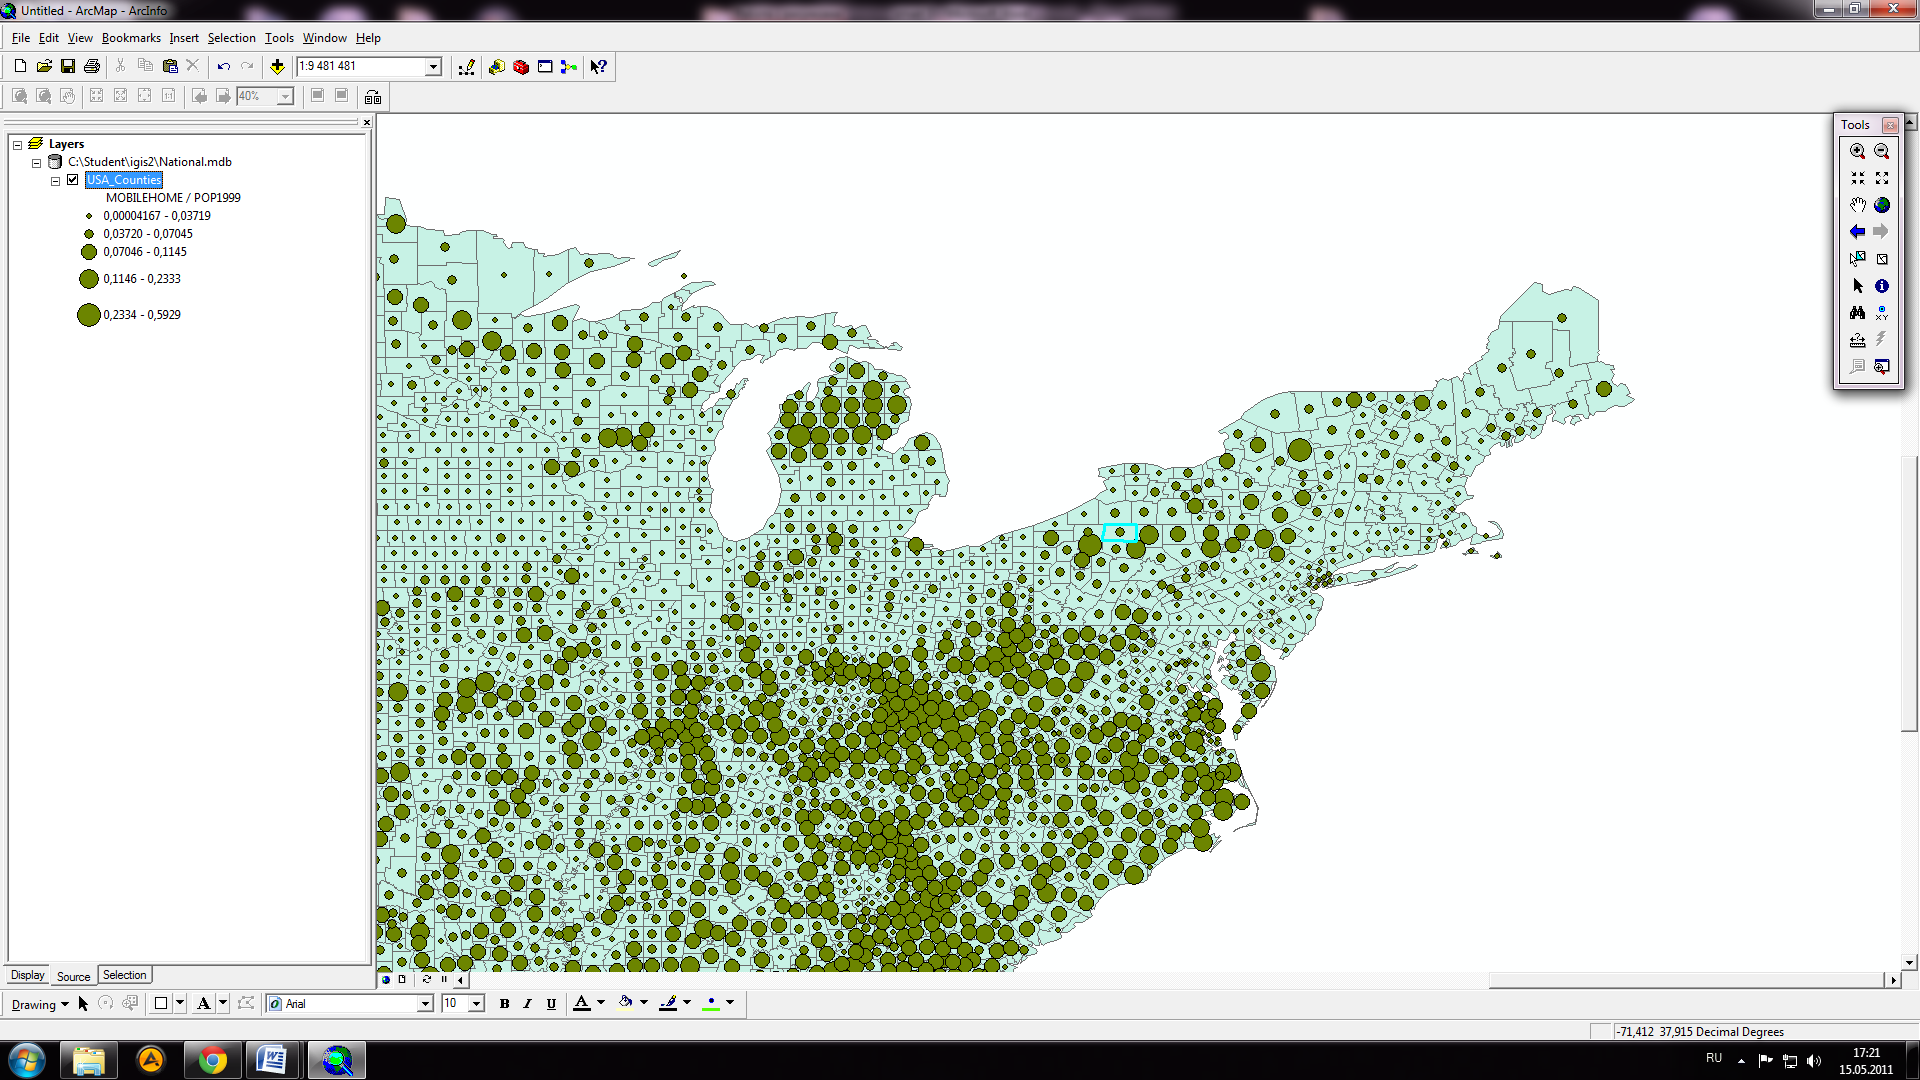Close the table of contents panel

coord(367,122)
